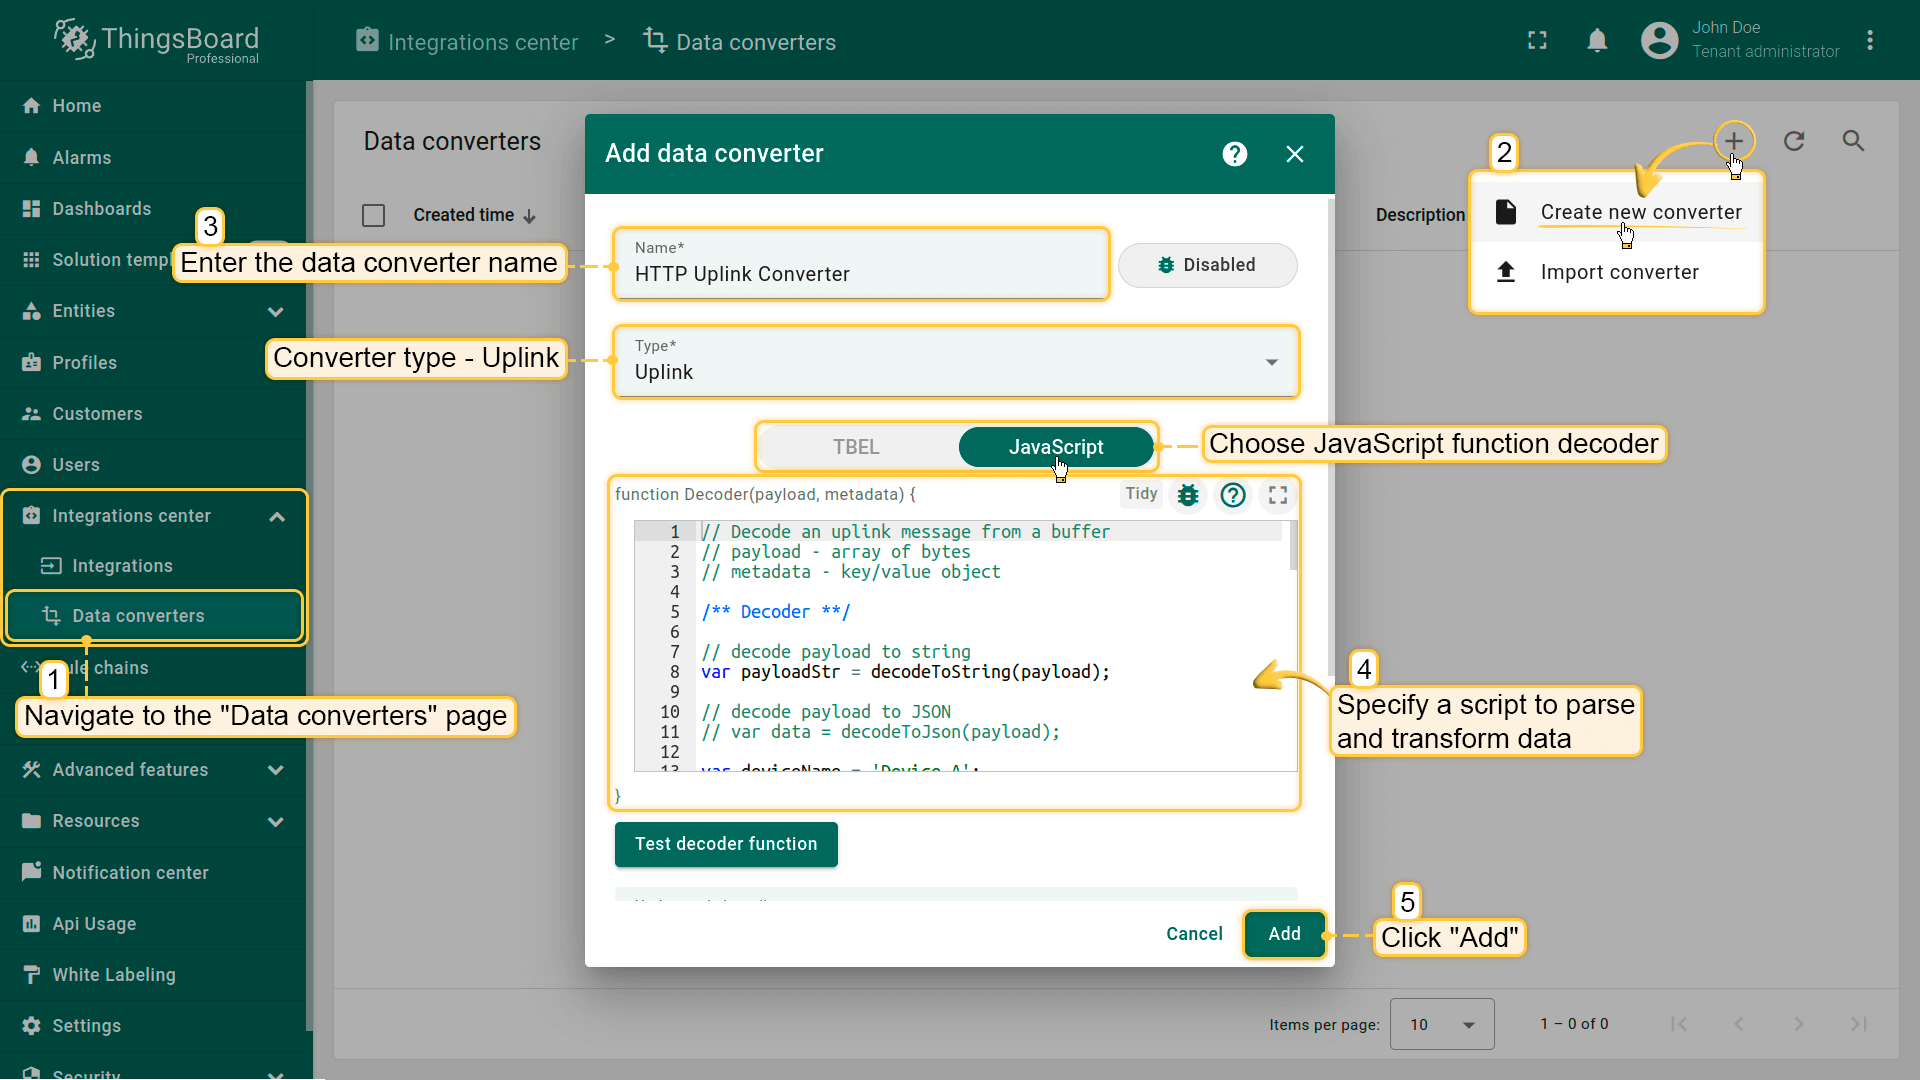Open the Type dropdown set to Uplink
Viewport: 1920px width, 1080px height.
[x=955, y=362]
